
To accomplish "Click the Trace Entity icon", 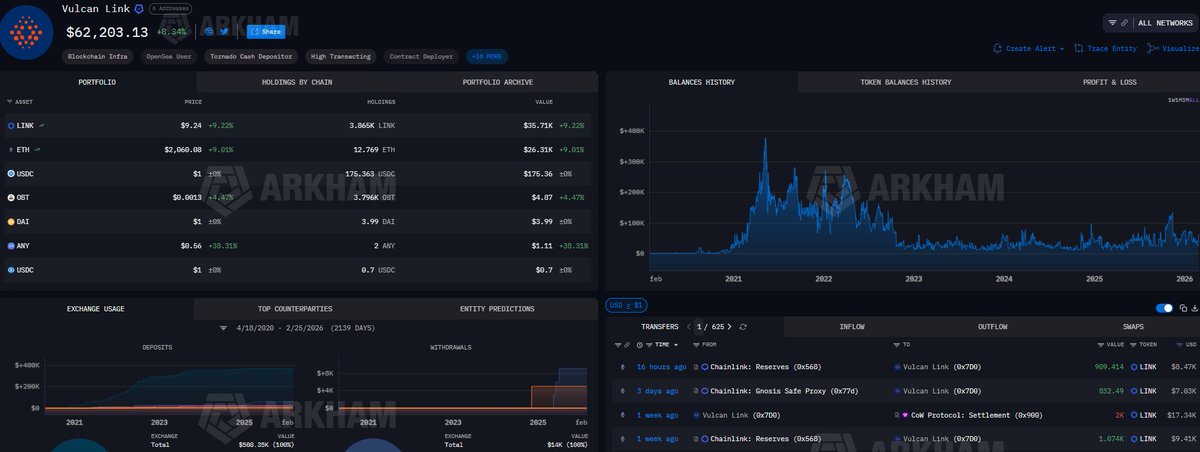I will (1077, 48).
